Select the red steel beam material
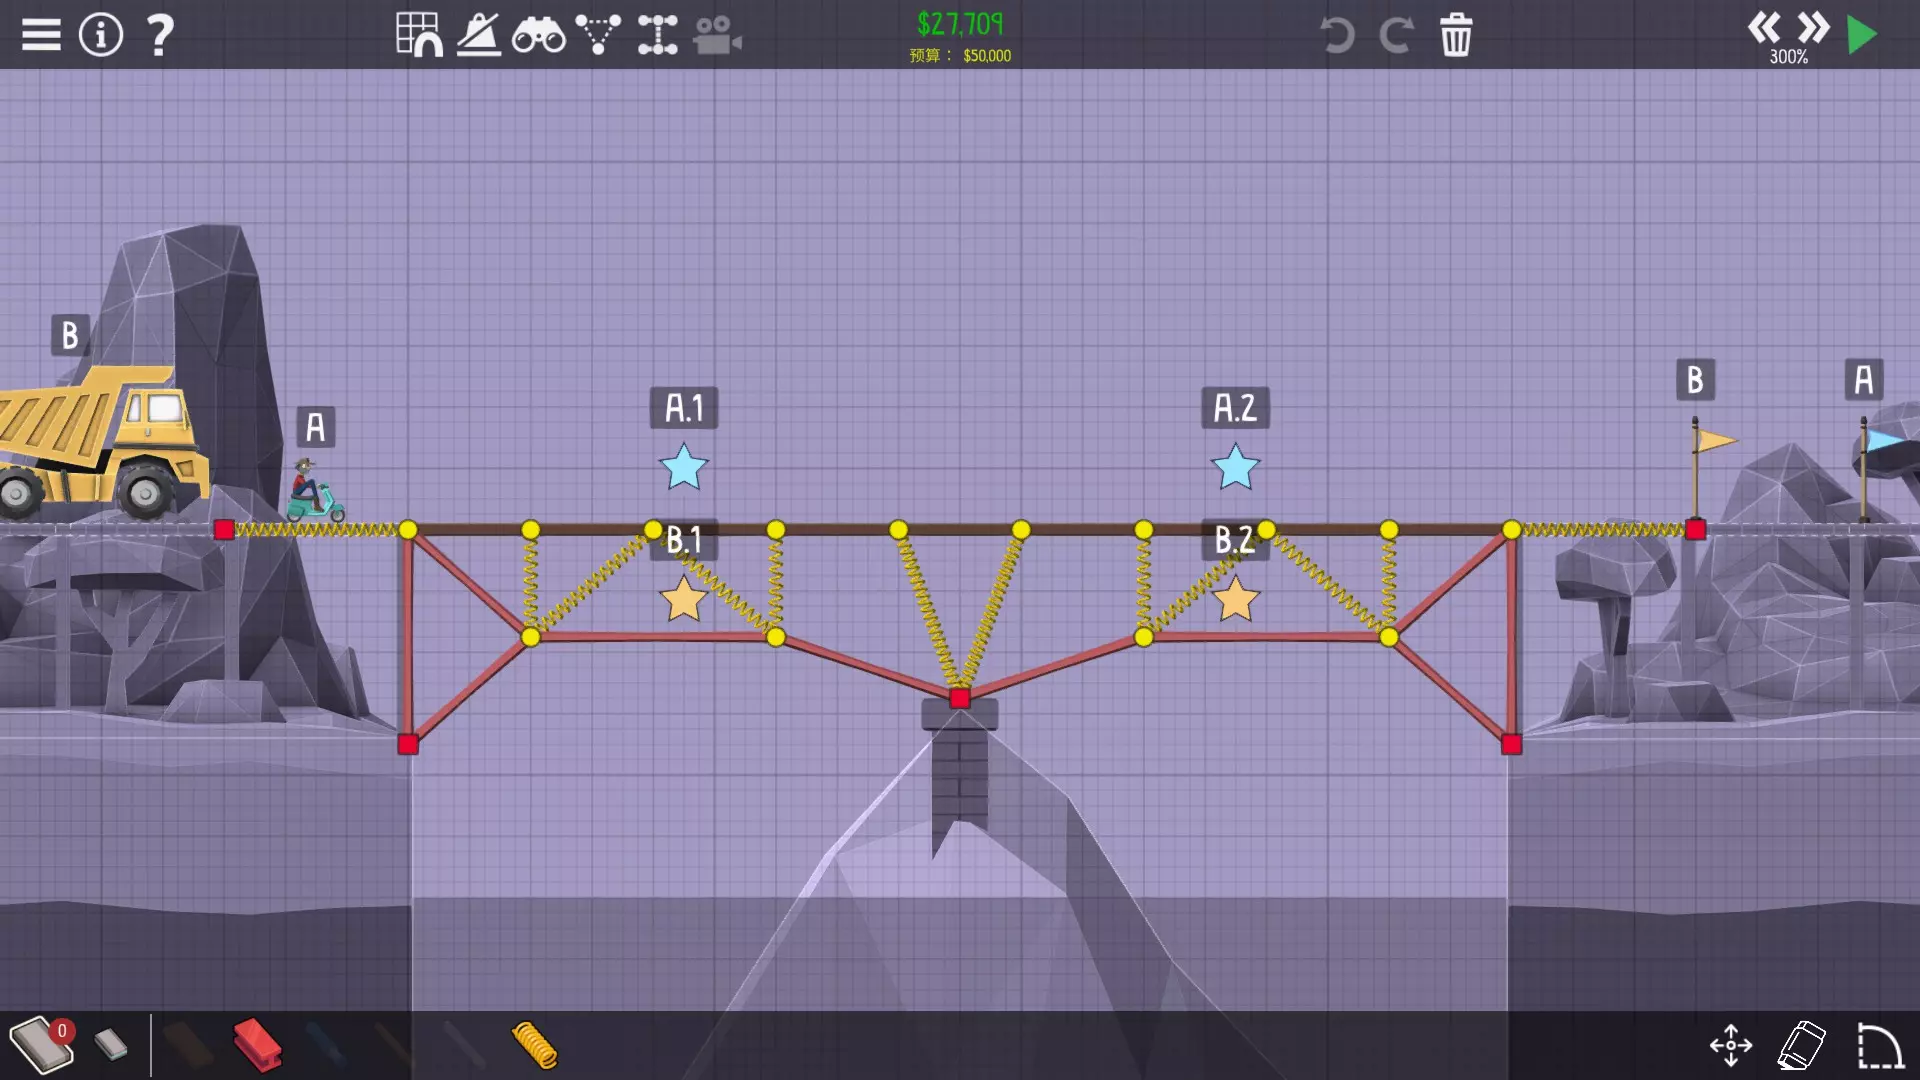Screen dimensions: 1920x1080 coord(257,1045)
